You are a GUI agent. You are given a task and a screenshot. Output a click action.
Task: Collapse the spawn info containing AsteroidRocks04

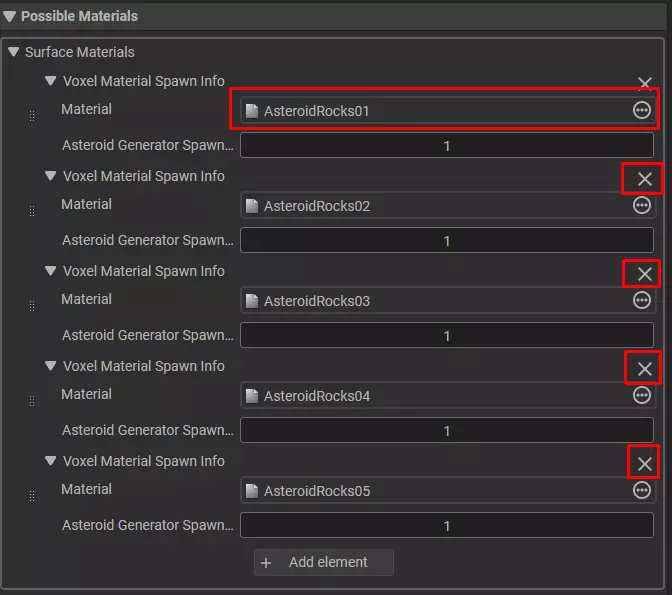pyautogui.click(x=51, y=367)
